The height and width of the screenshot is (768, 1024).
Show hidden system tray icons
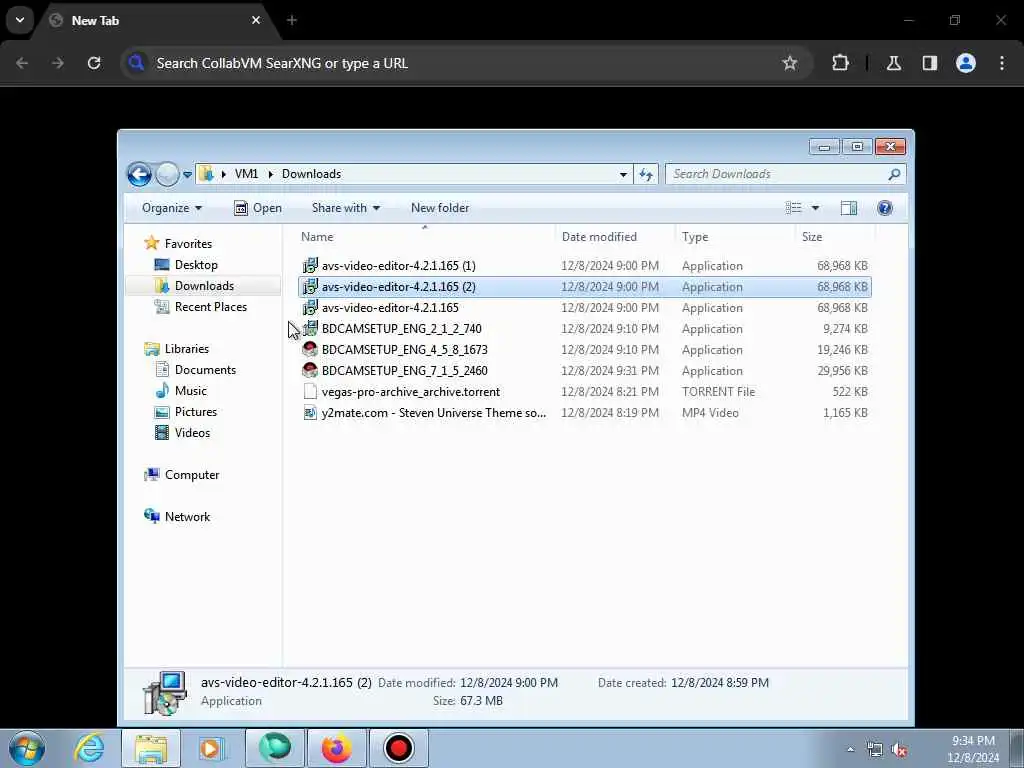tap(850, 750)
